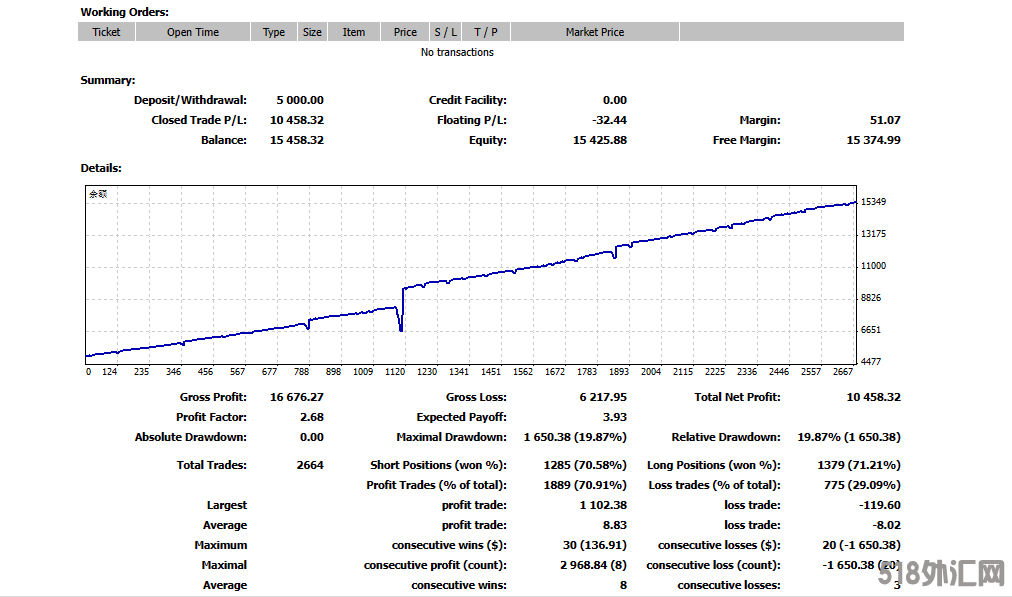Click the Total Trades label
The height and width of the screenshot is (597, 1012).
click(x=212, y=465)
